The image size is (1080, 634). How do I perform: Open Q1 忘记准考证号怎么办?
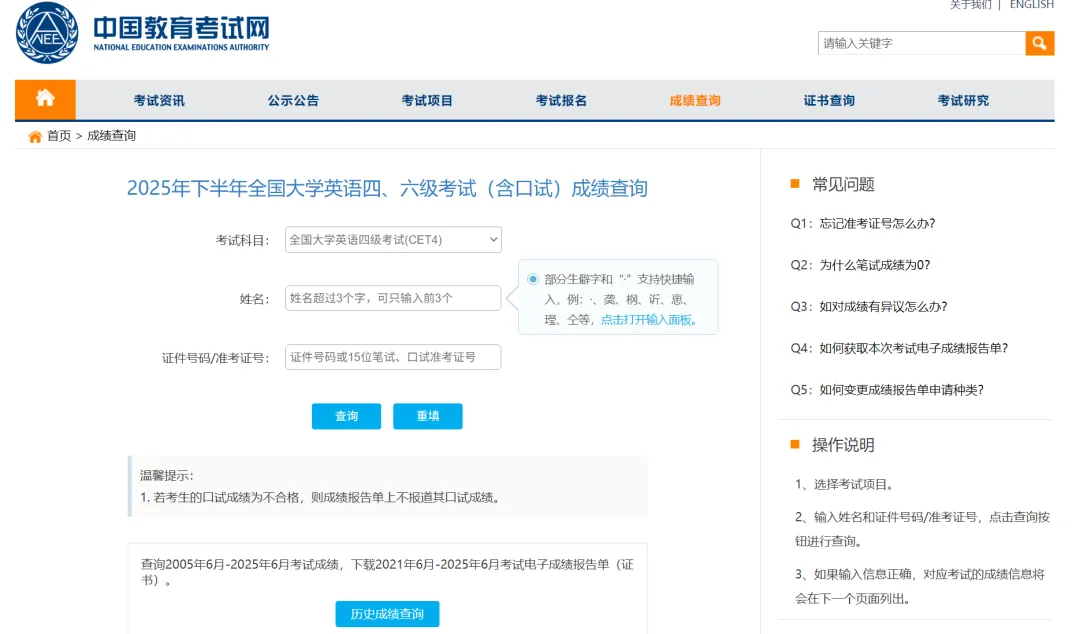863,223
